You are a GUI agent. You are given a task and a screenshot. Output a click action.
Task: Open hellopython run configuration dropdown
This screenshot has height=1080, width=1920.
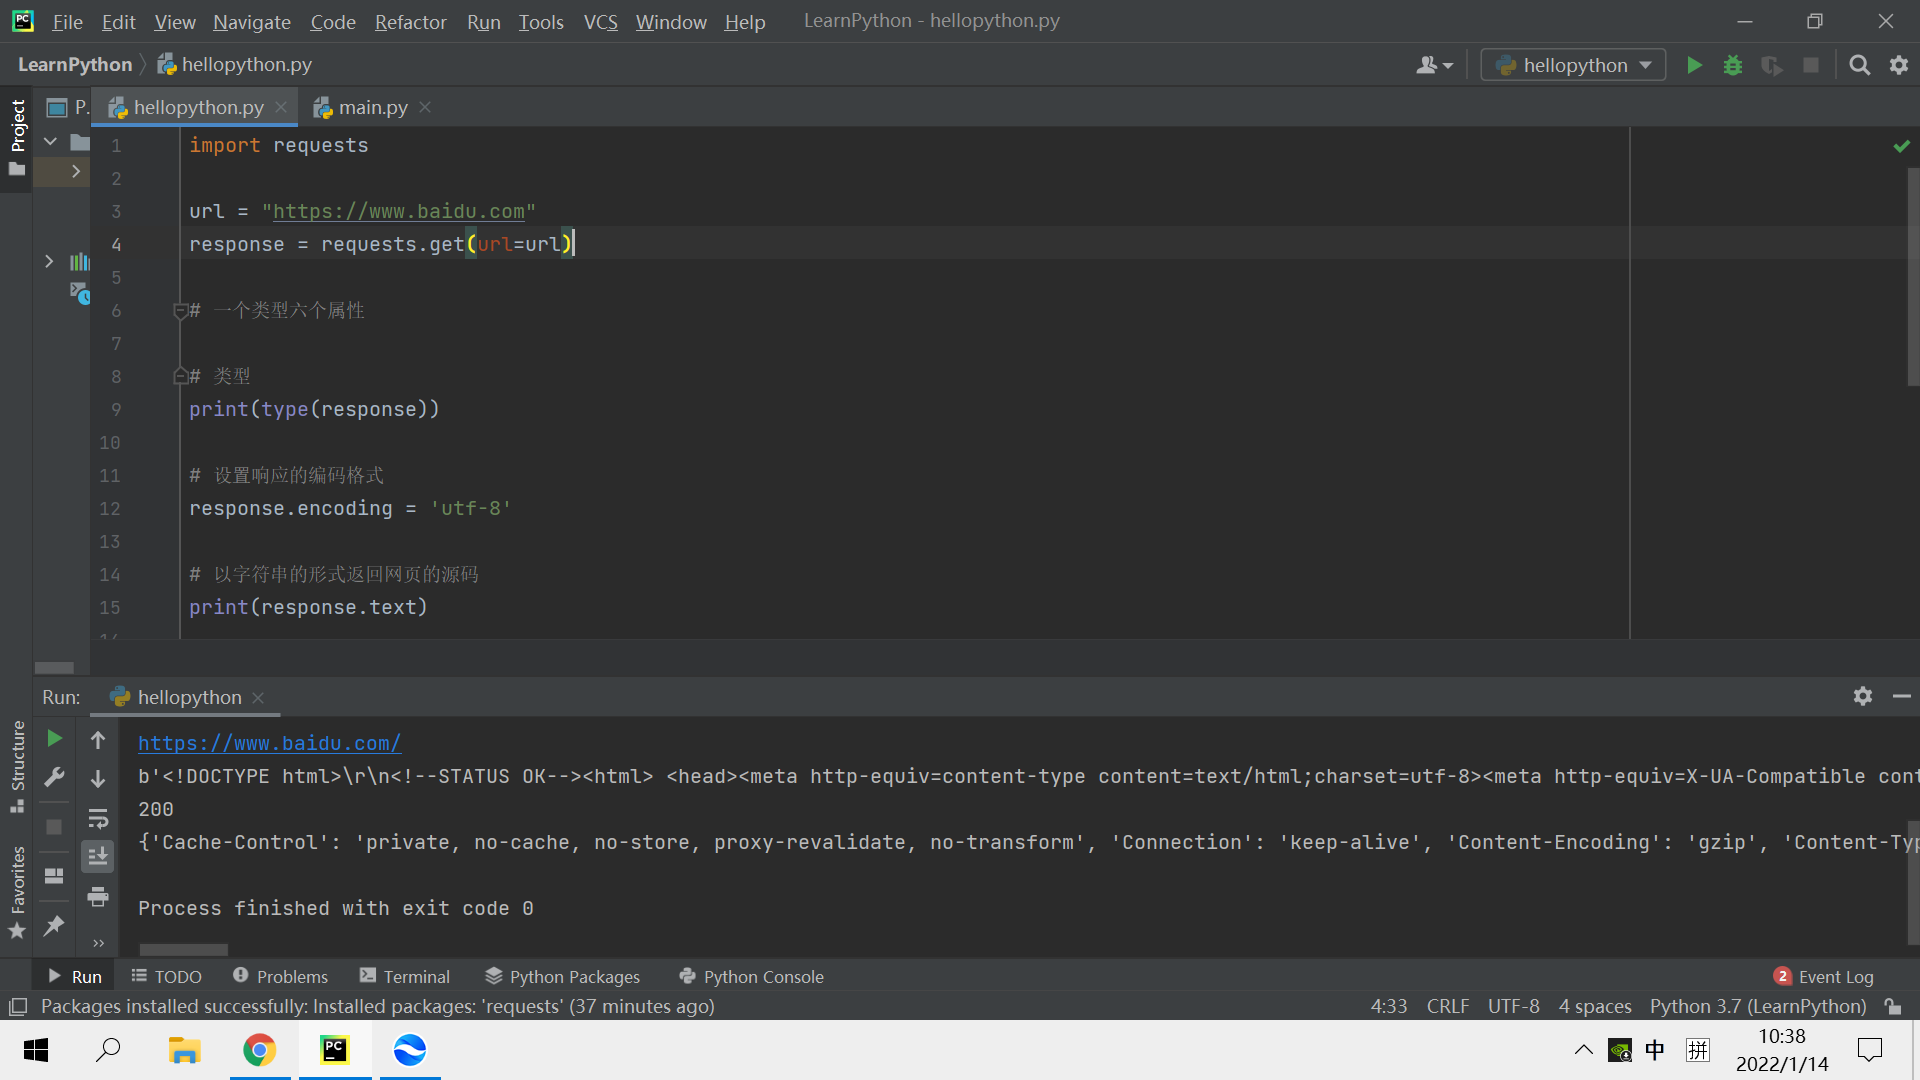(1573, 65)
